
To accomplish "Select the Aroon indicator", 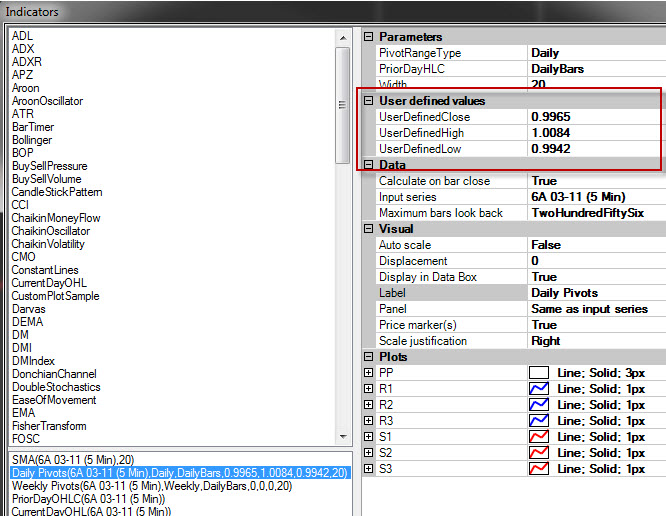I will 25,88.
